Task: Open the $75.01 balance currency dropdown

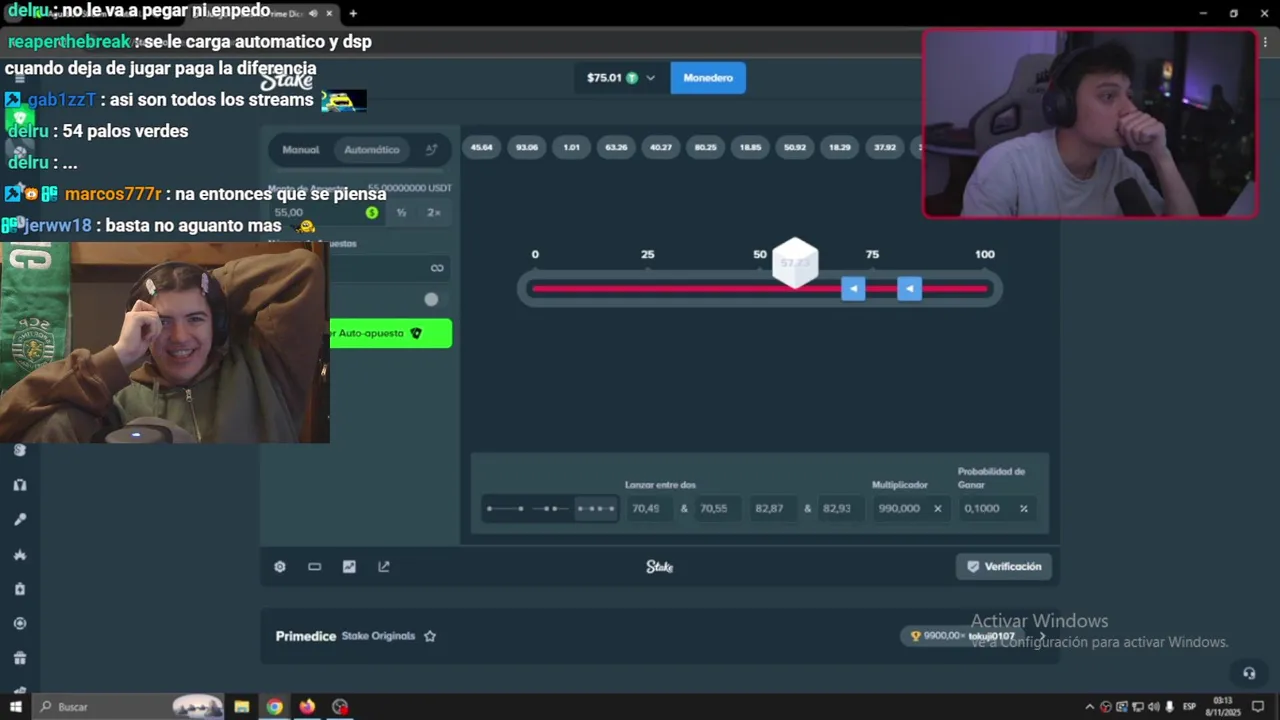Action: (x=620, y=77)
